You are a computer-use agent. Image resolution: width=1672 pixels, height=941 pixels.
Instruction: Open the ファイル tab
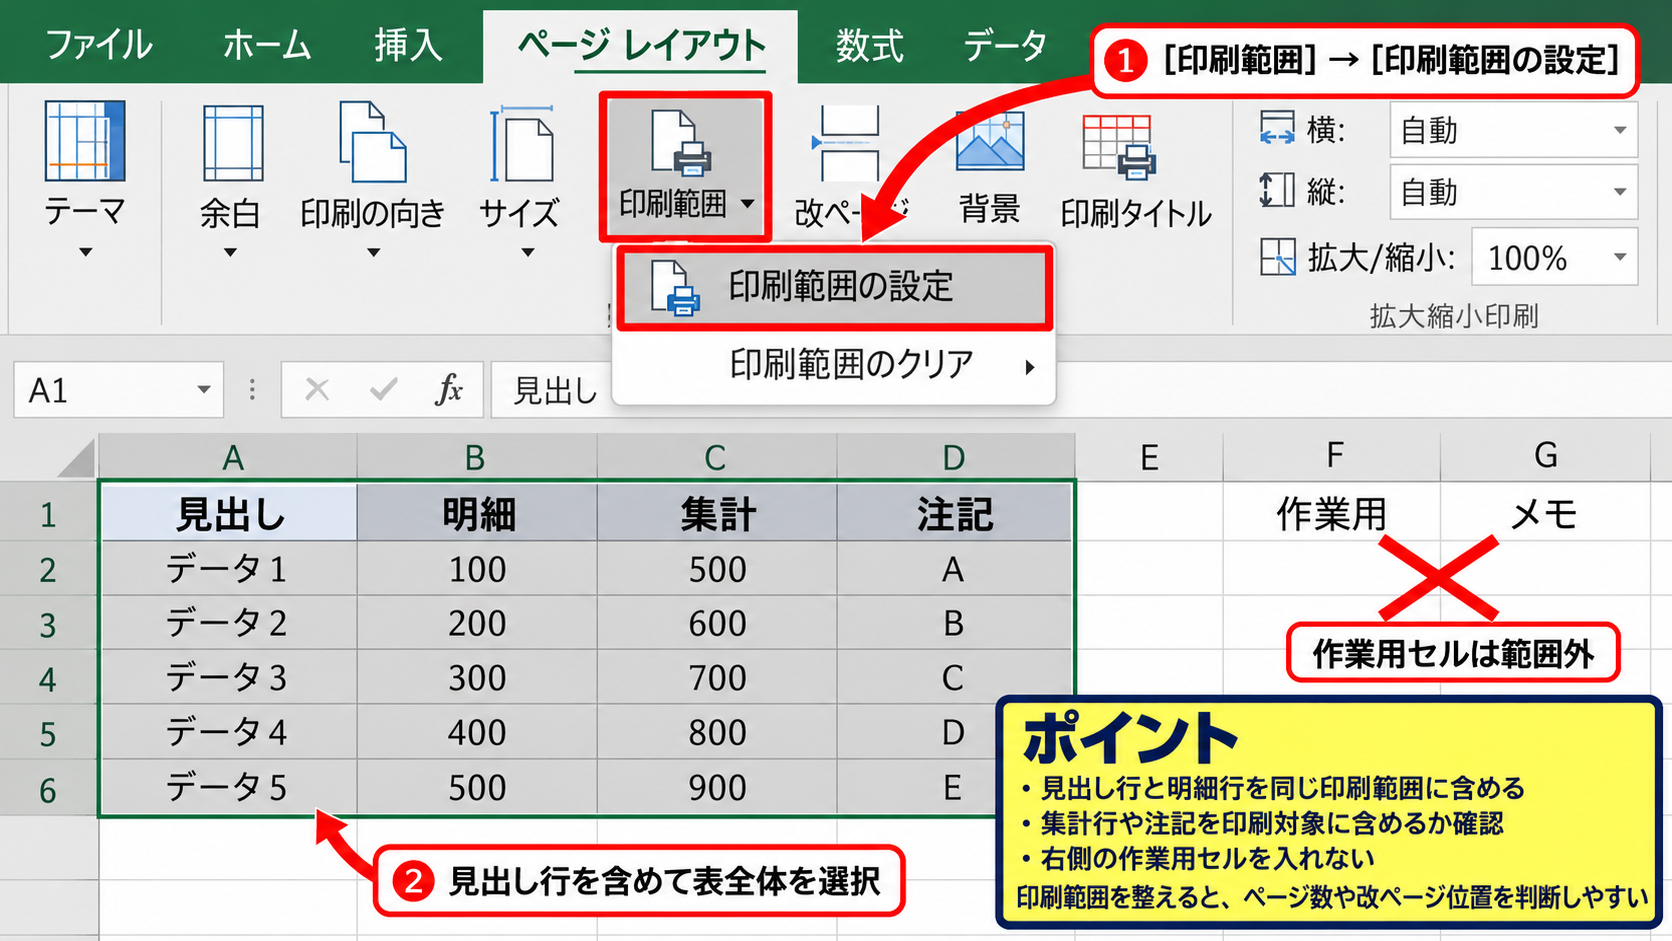[x=99, y=45]
